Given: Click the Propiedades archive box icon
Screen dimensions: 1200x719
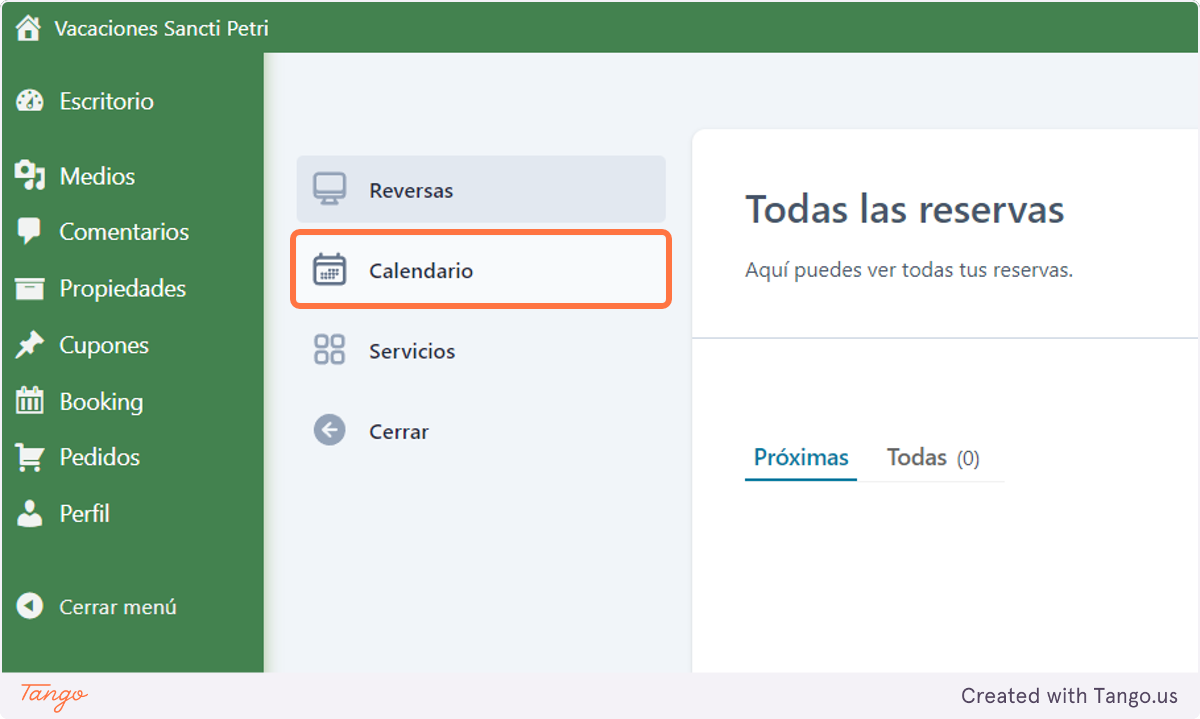Looking at the screenshot, I should tap(30, 289).
